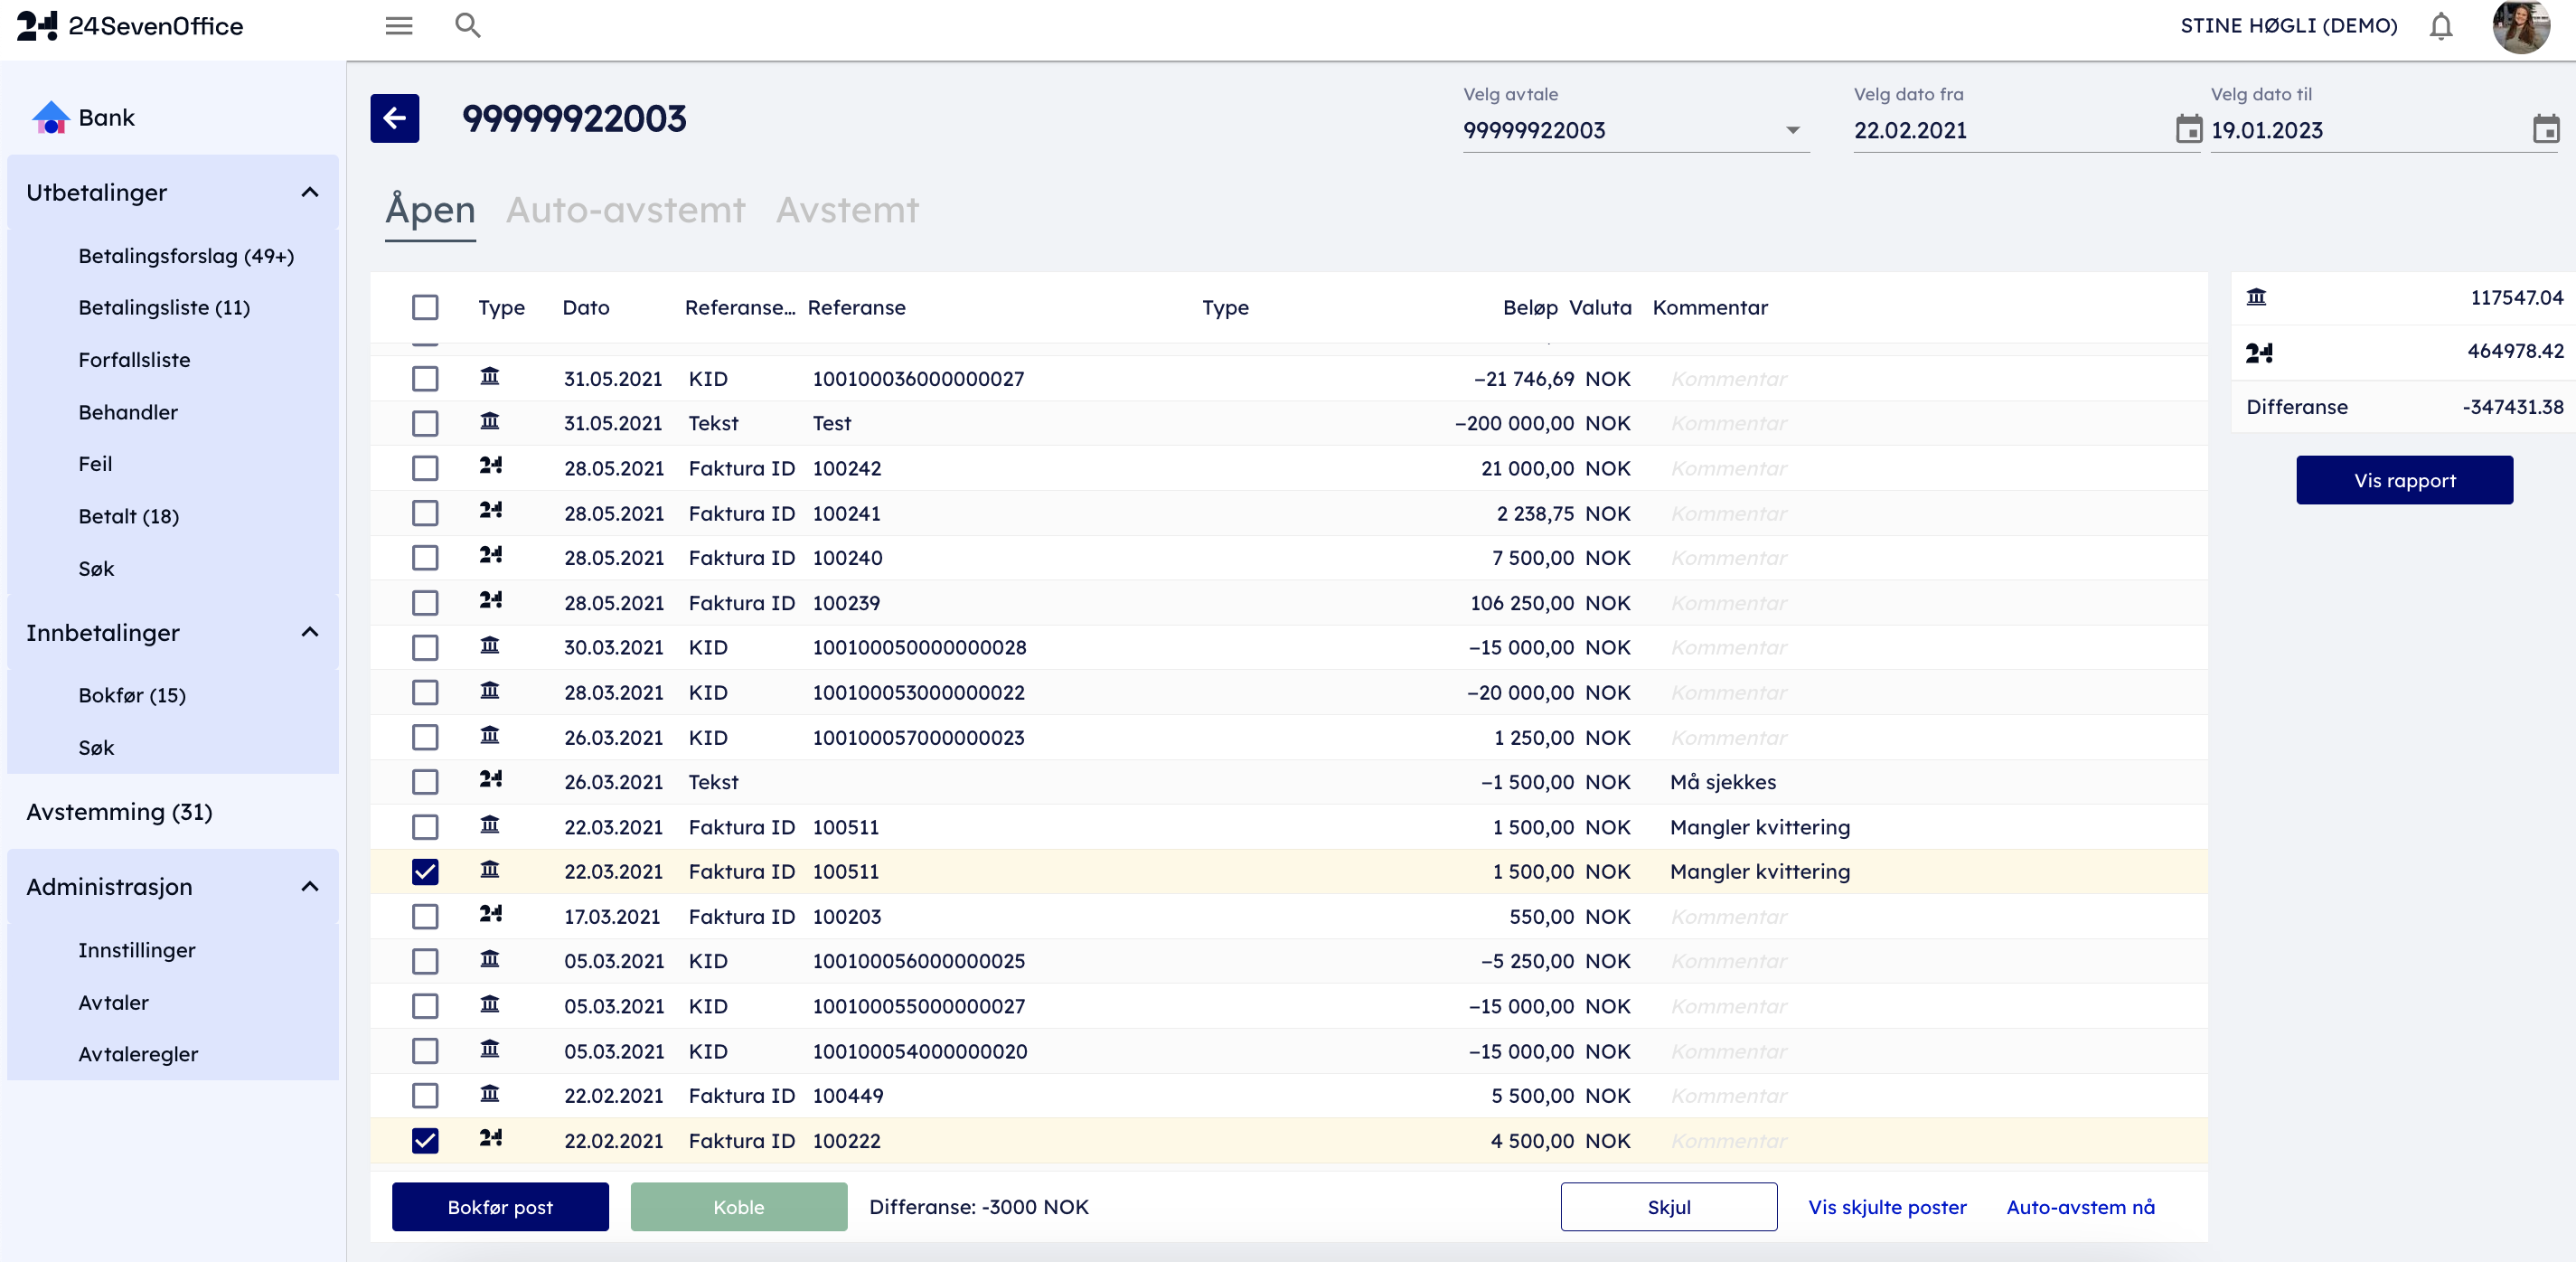The image size is (2576, 1262).
Task: Click comment field on 28.05.2021 100242 row
Action: pyautogui.click(x=1729, y=468)
